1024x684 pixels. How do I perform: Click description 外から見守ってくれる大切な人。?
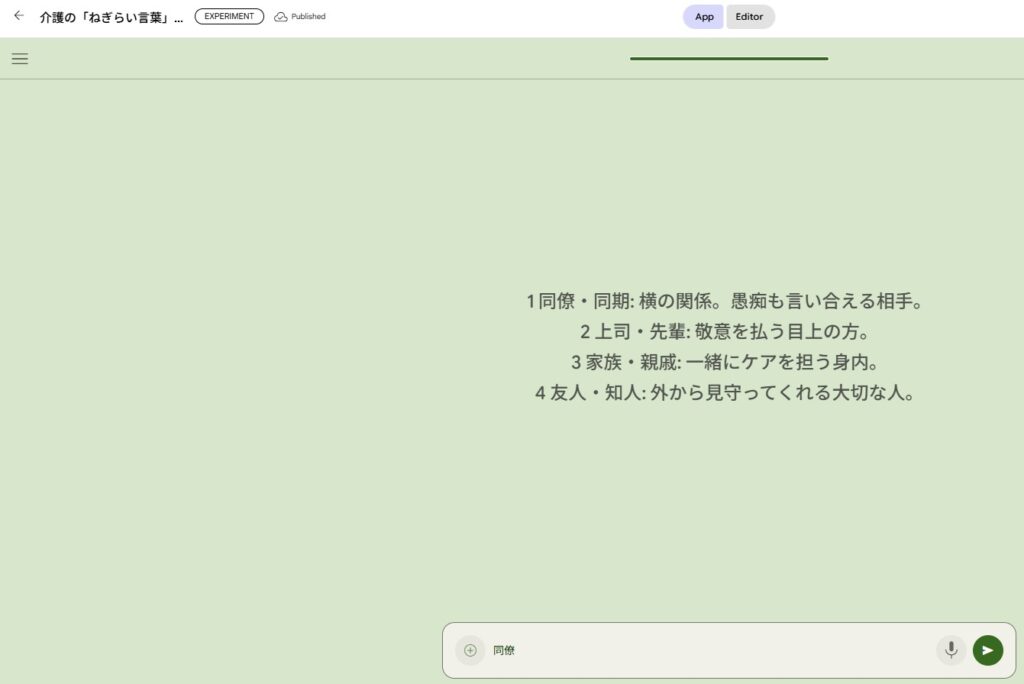pyautogui.click(x=783, y=393)
